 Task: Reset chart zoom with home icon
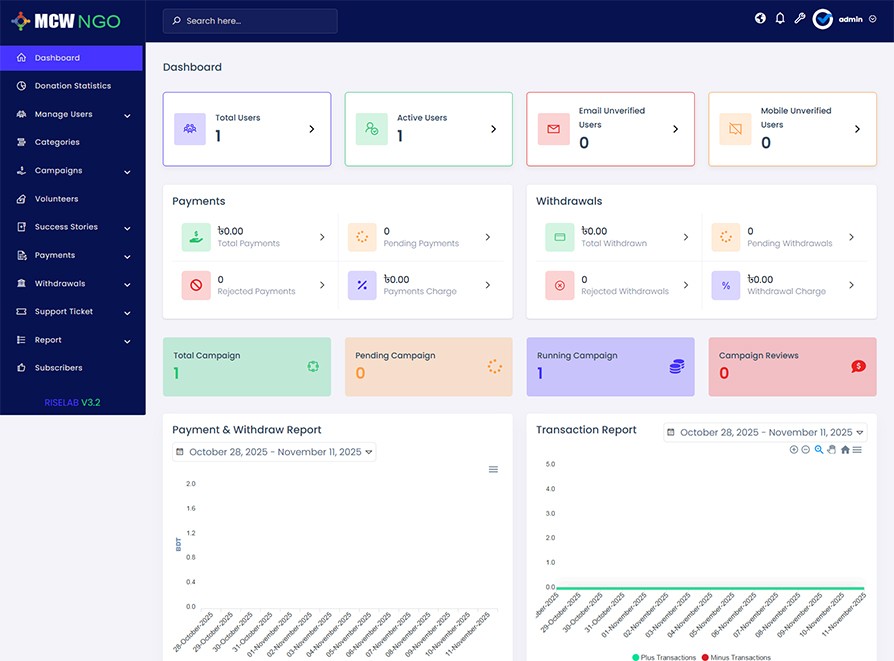point(845,450)
